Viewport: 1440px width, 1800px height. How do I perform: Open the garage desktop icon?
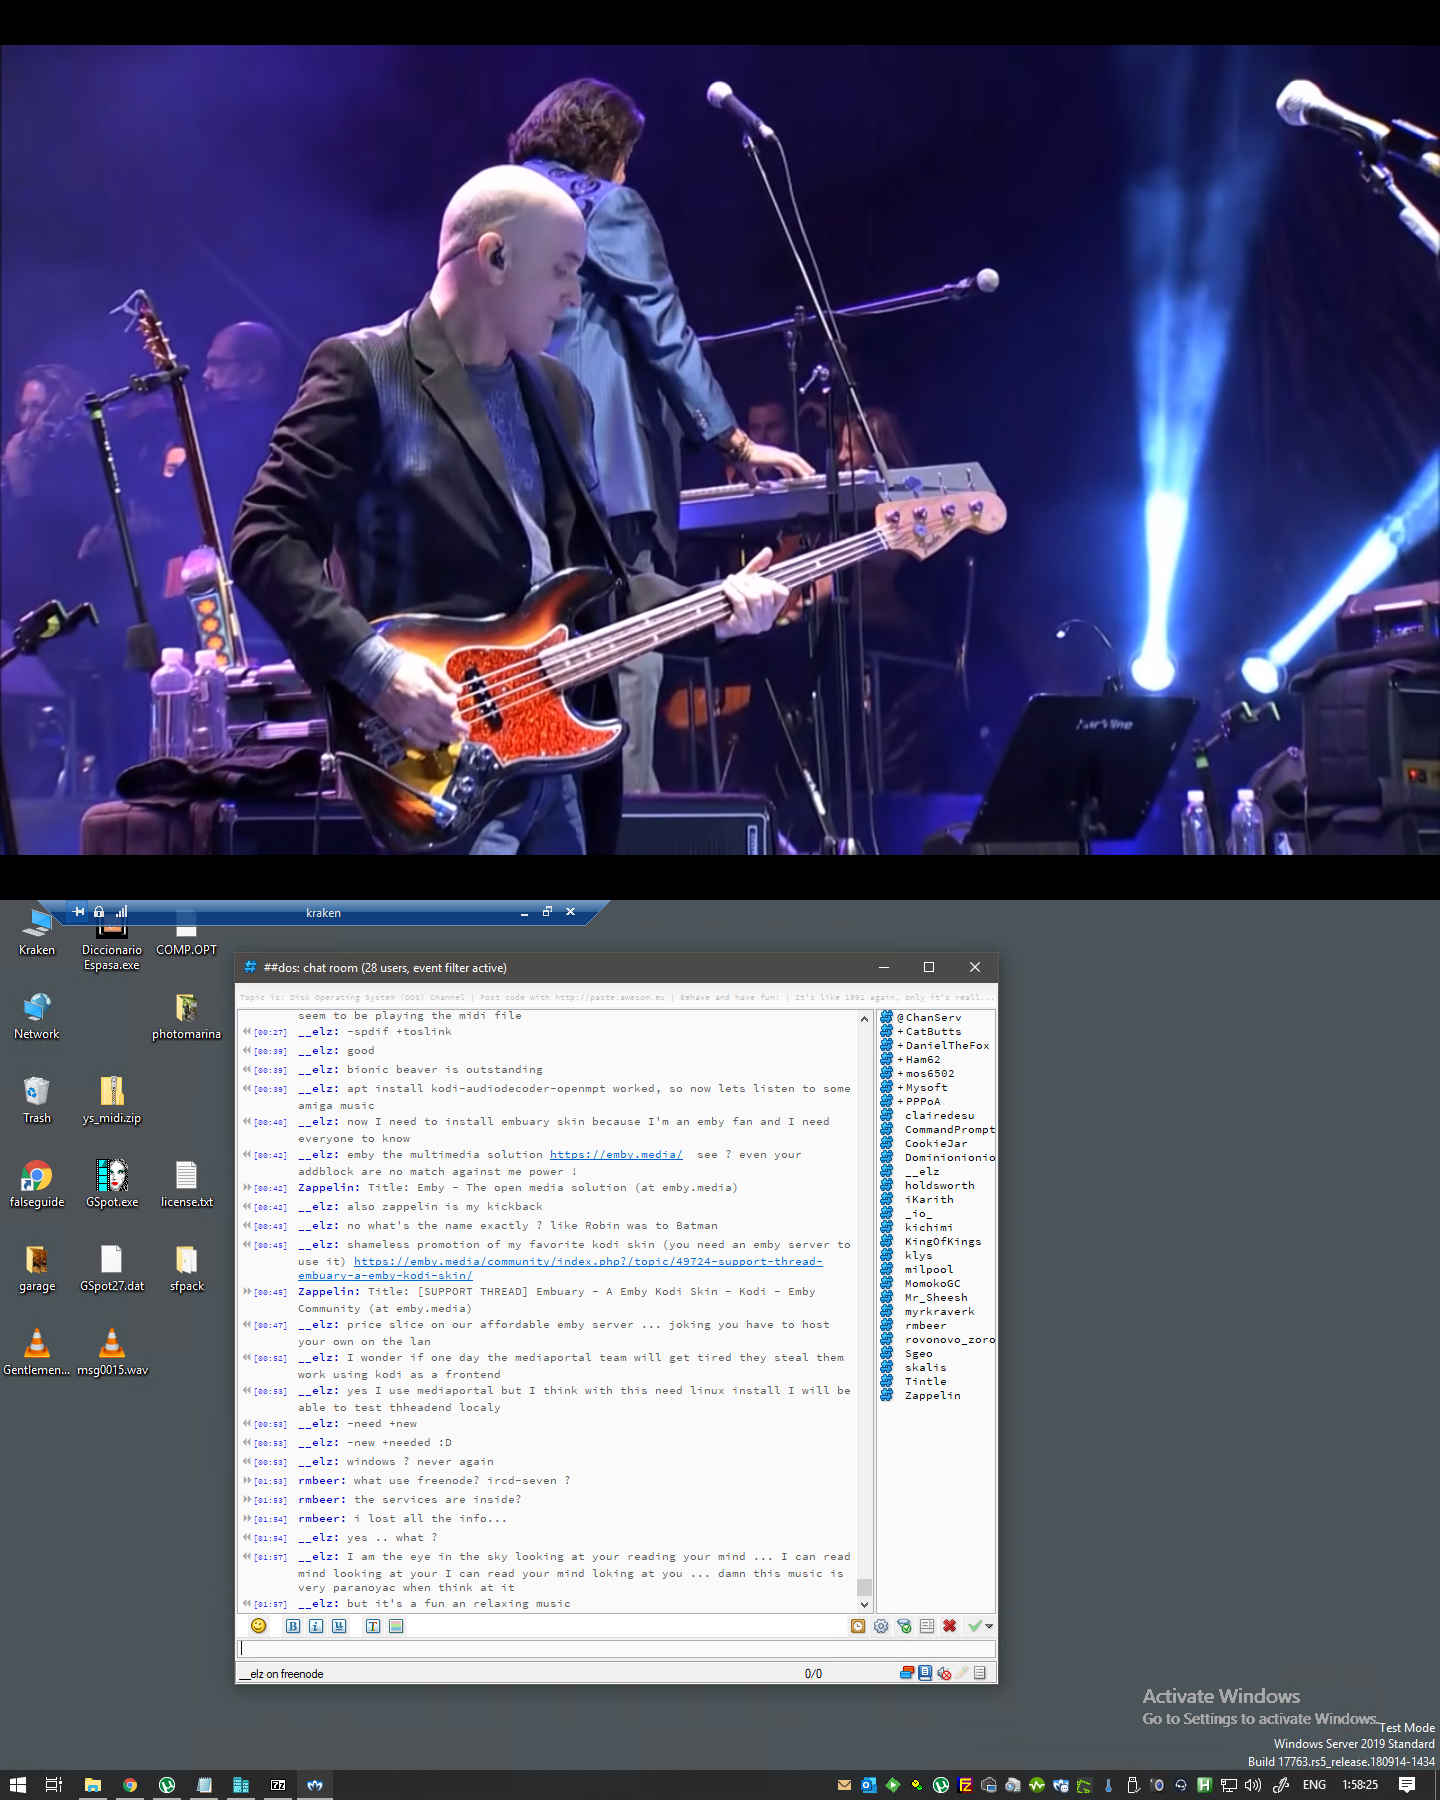37,1268
